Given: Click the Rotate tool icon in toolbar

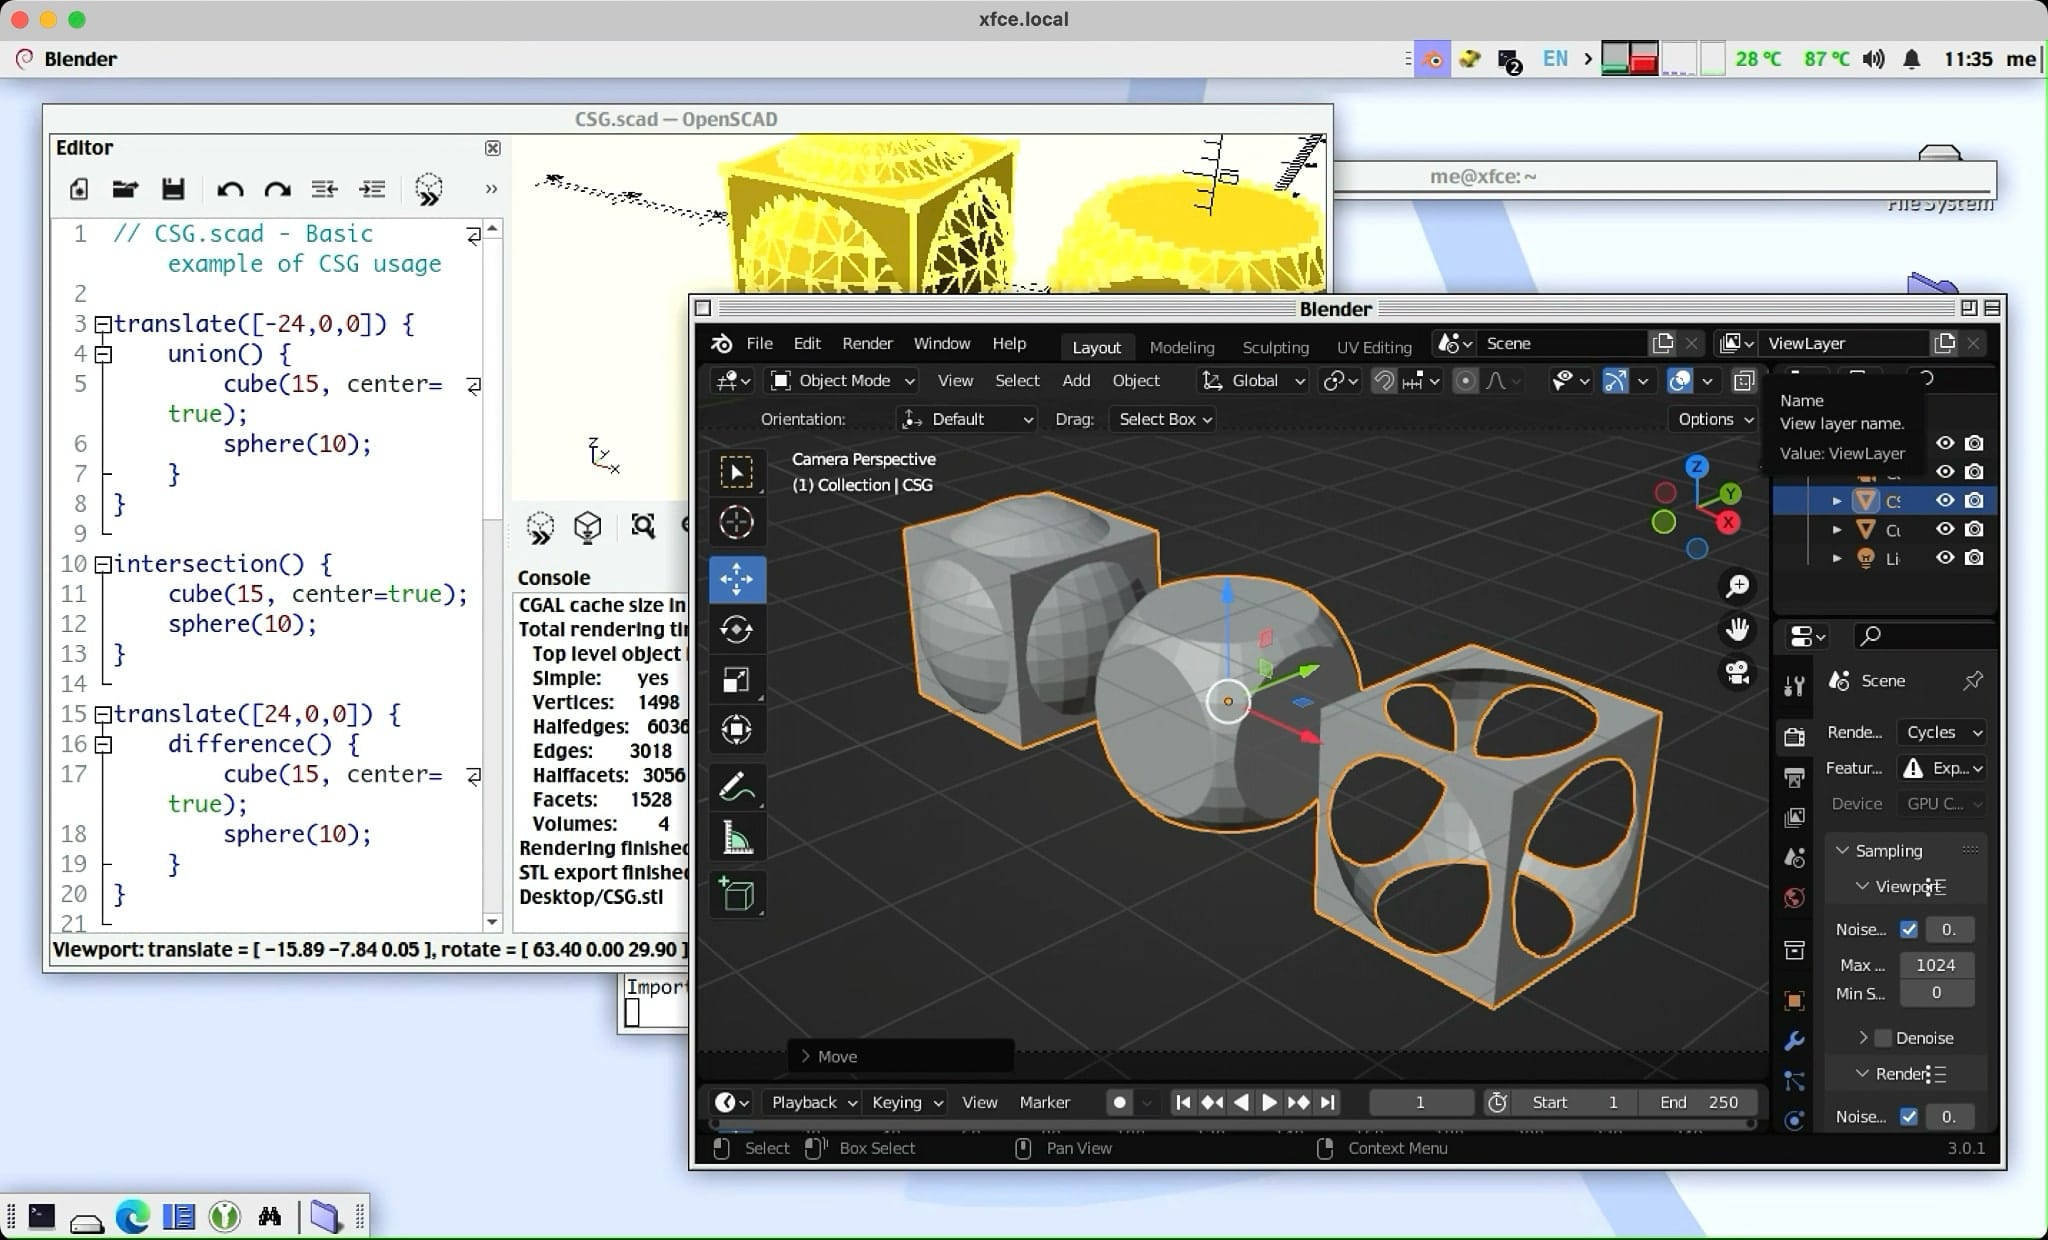Looking at the screenshot, I should [x=737, y=629].
